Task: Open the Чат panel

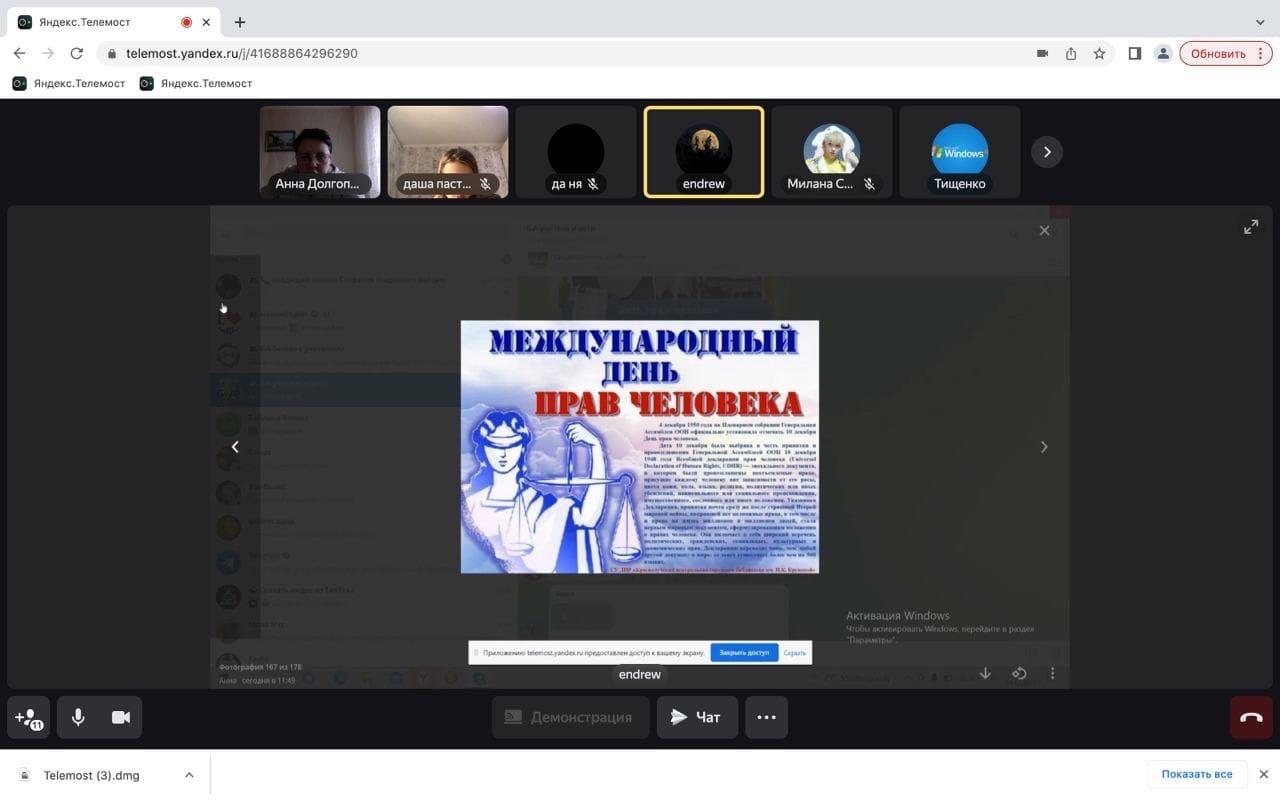Action: [696, 717]
